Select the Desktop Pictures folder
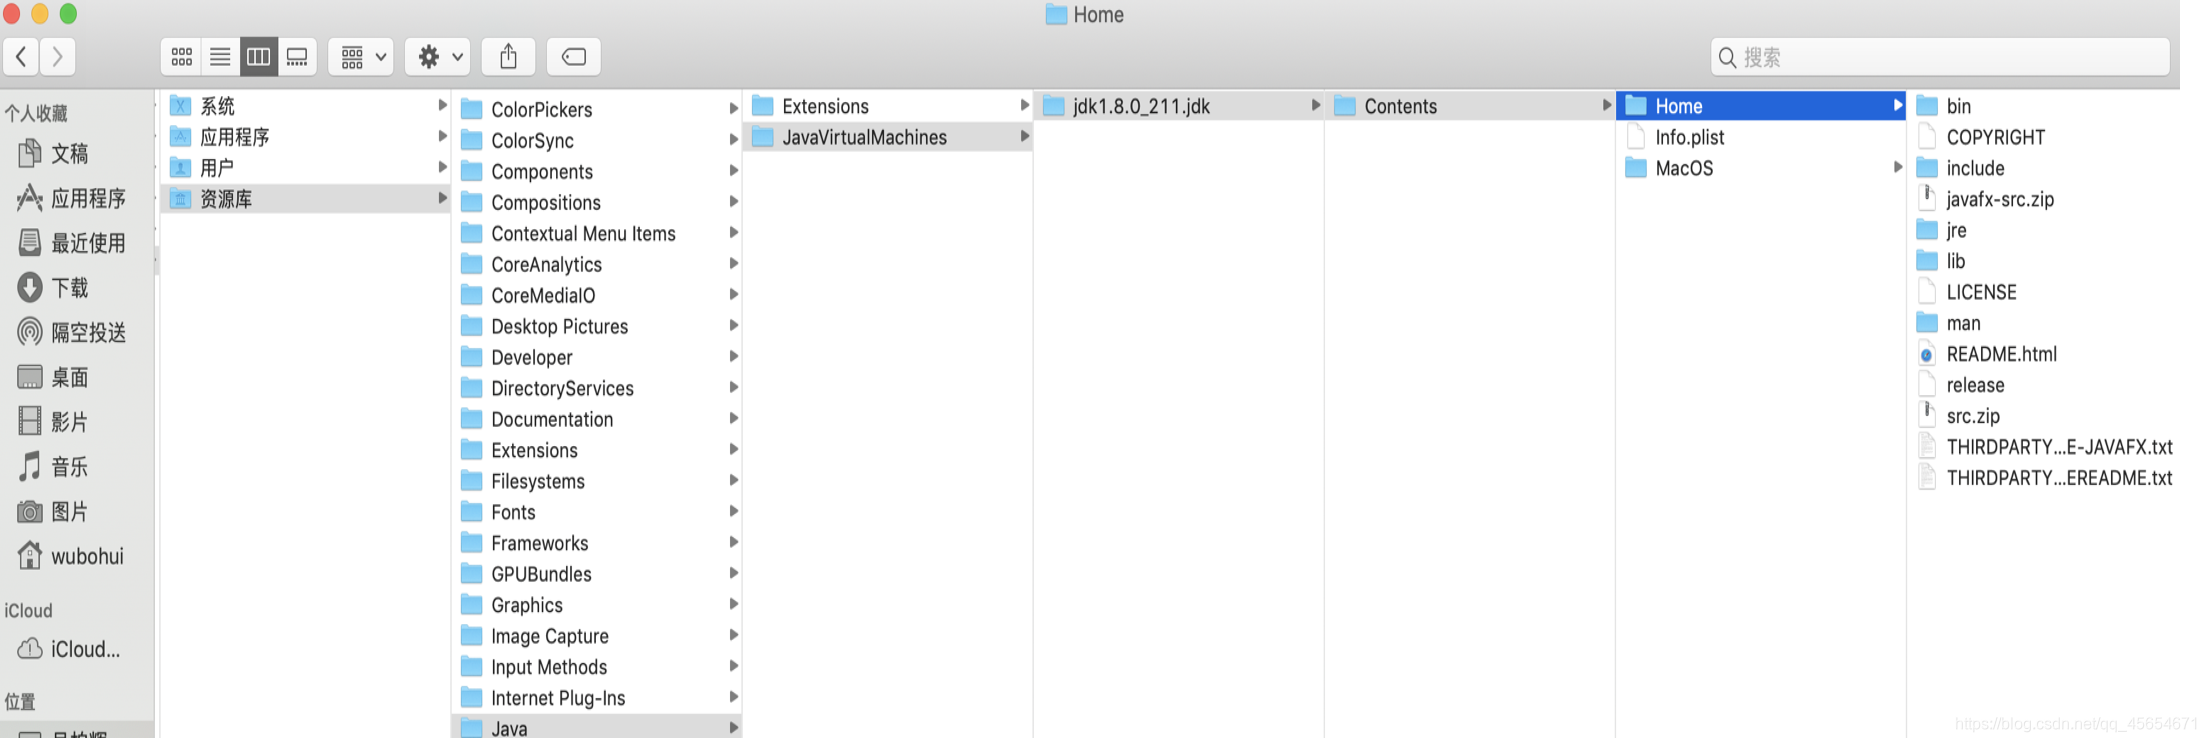Viewport: 2206px width, 742px height. (597, 327)
